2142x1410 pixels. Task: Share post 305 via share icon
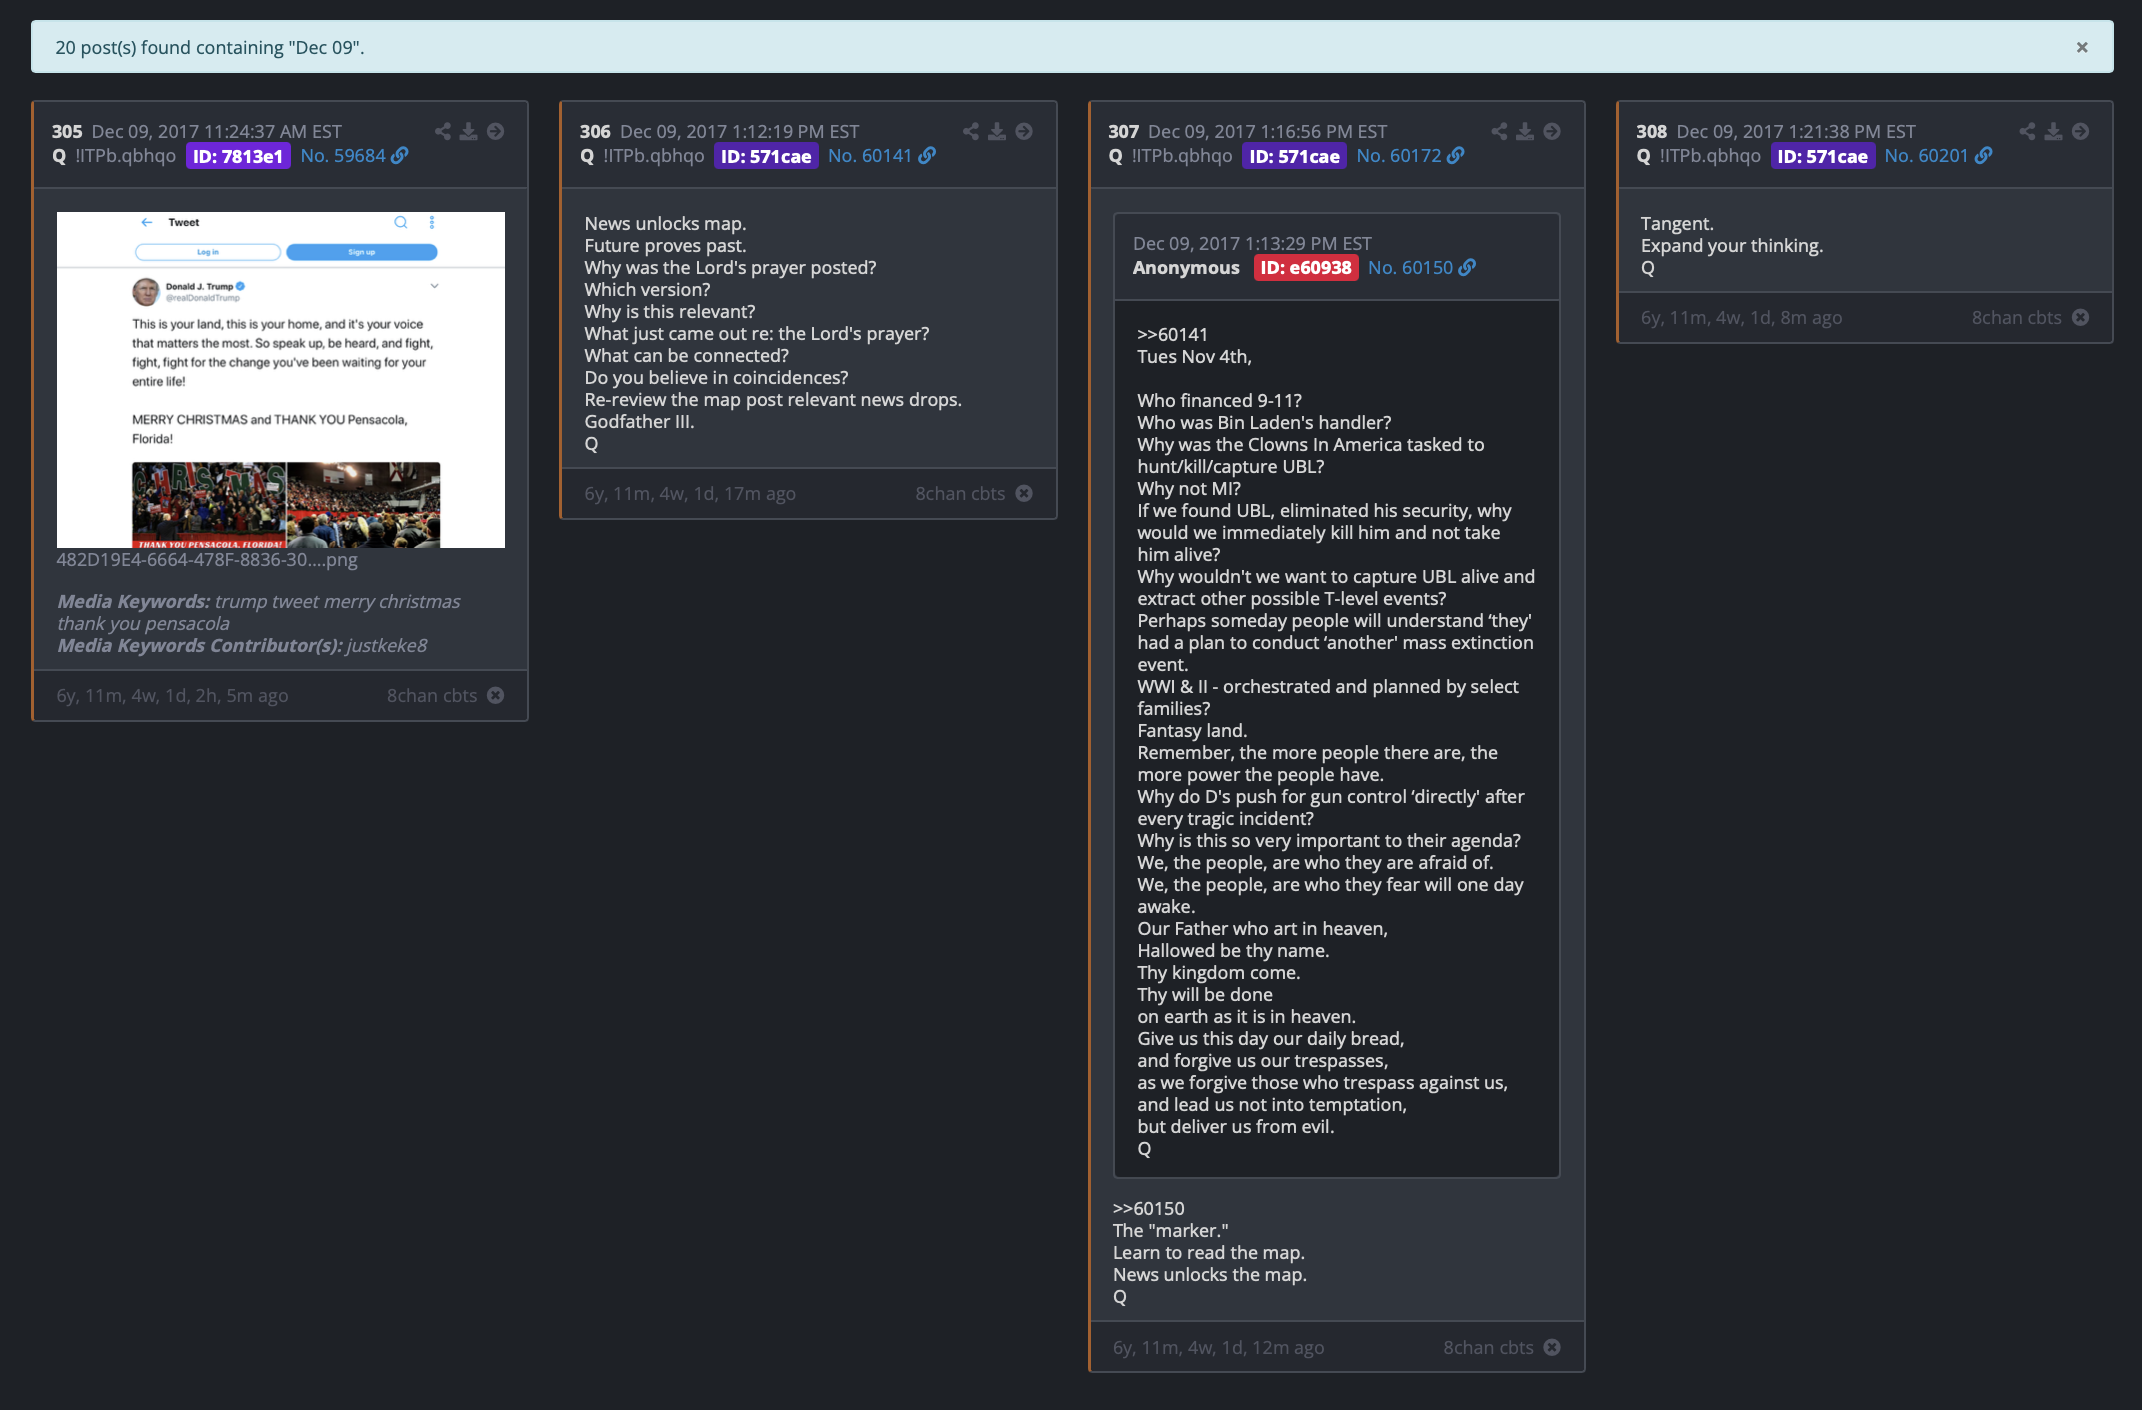443,131
